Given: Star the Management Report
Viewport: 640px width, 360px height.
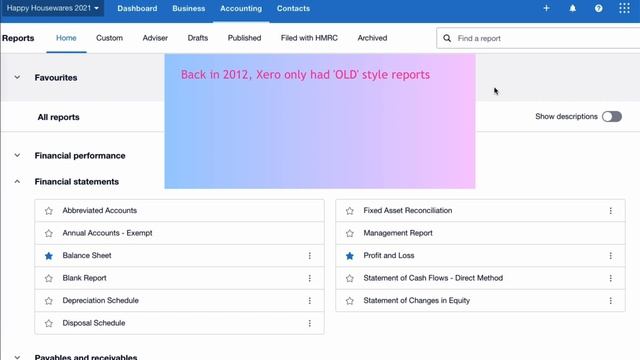Looking at the screenshot, I should click(x=349, y=233).
